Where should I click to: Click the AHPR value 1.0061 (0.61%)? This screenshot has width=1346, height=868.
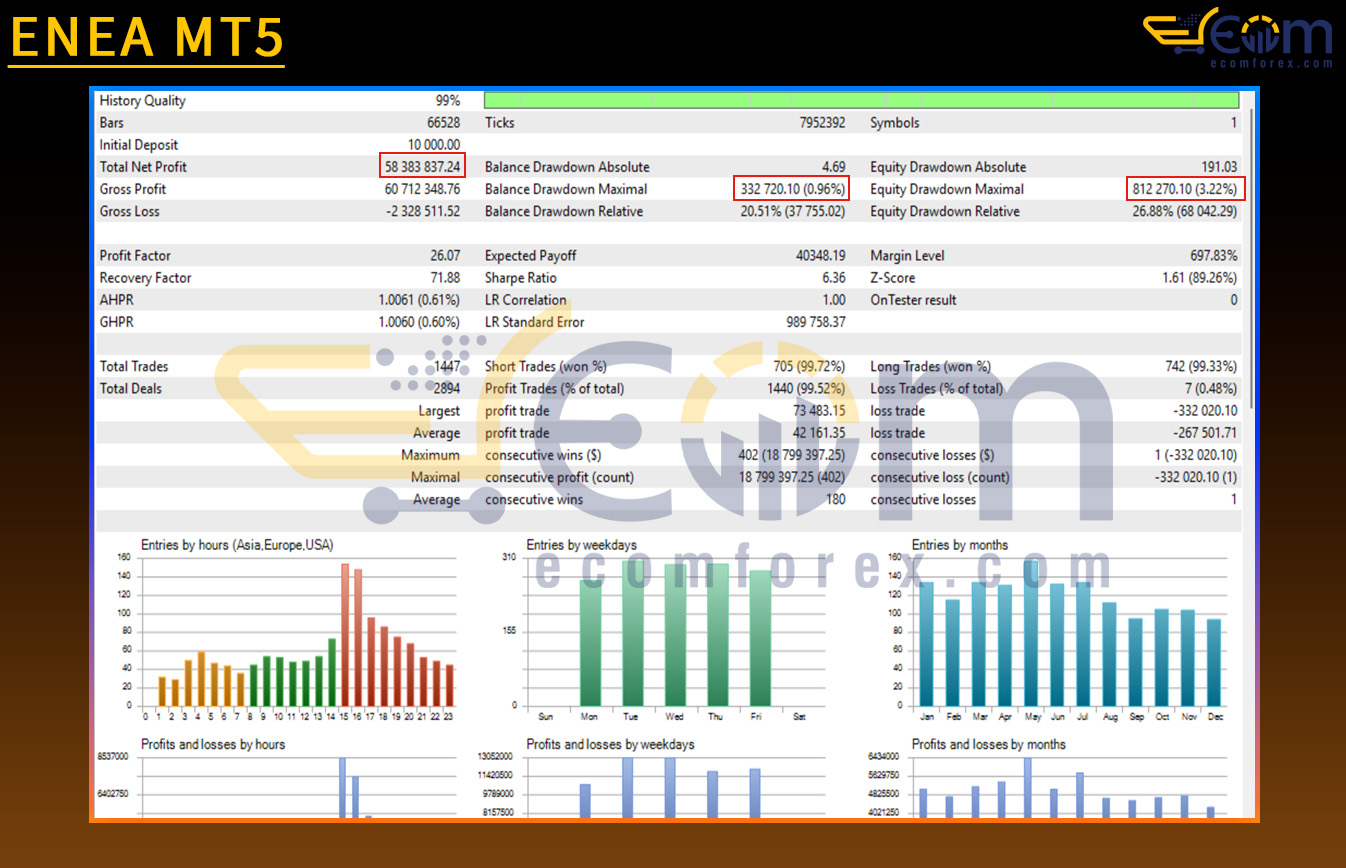[x=419, y=300]
